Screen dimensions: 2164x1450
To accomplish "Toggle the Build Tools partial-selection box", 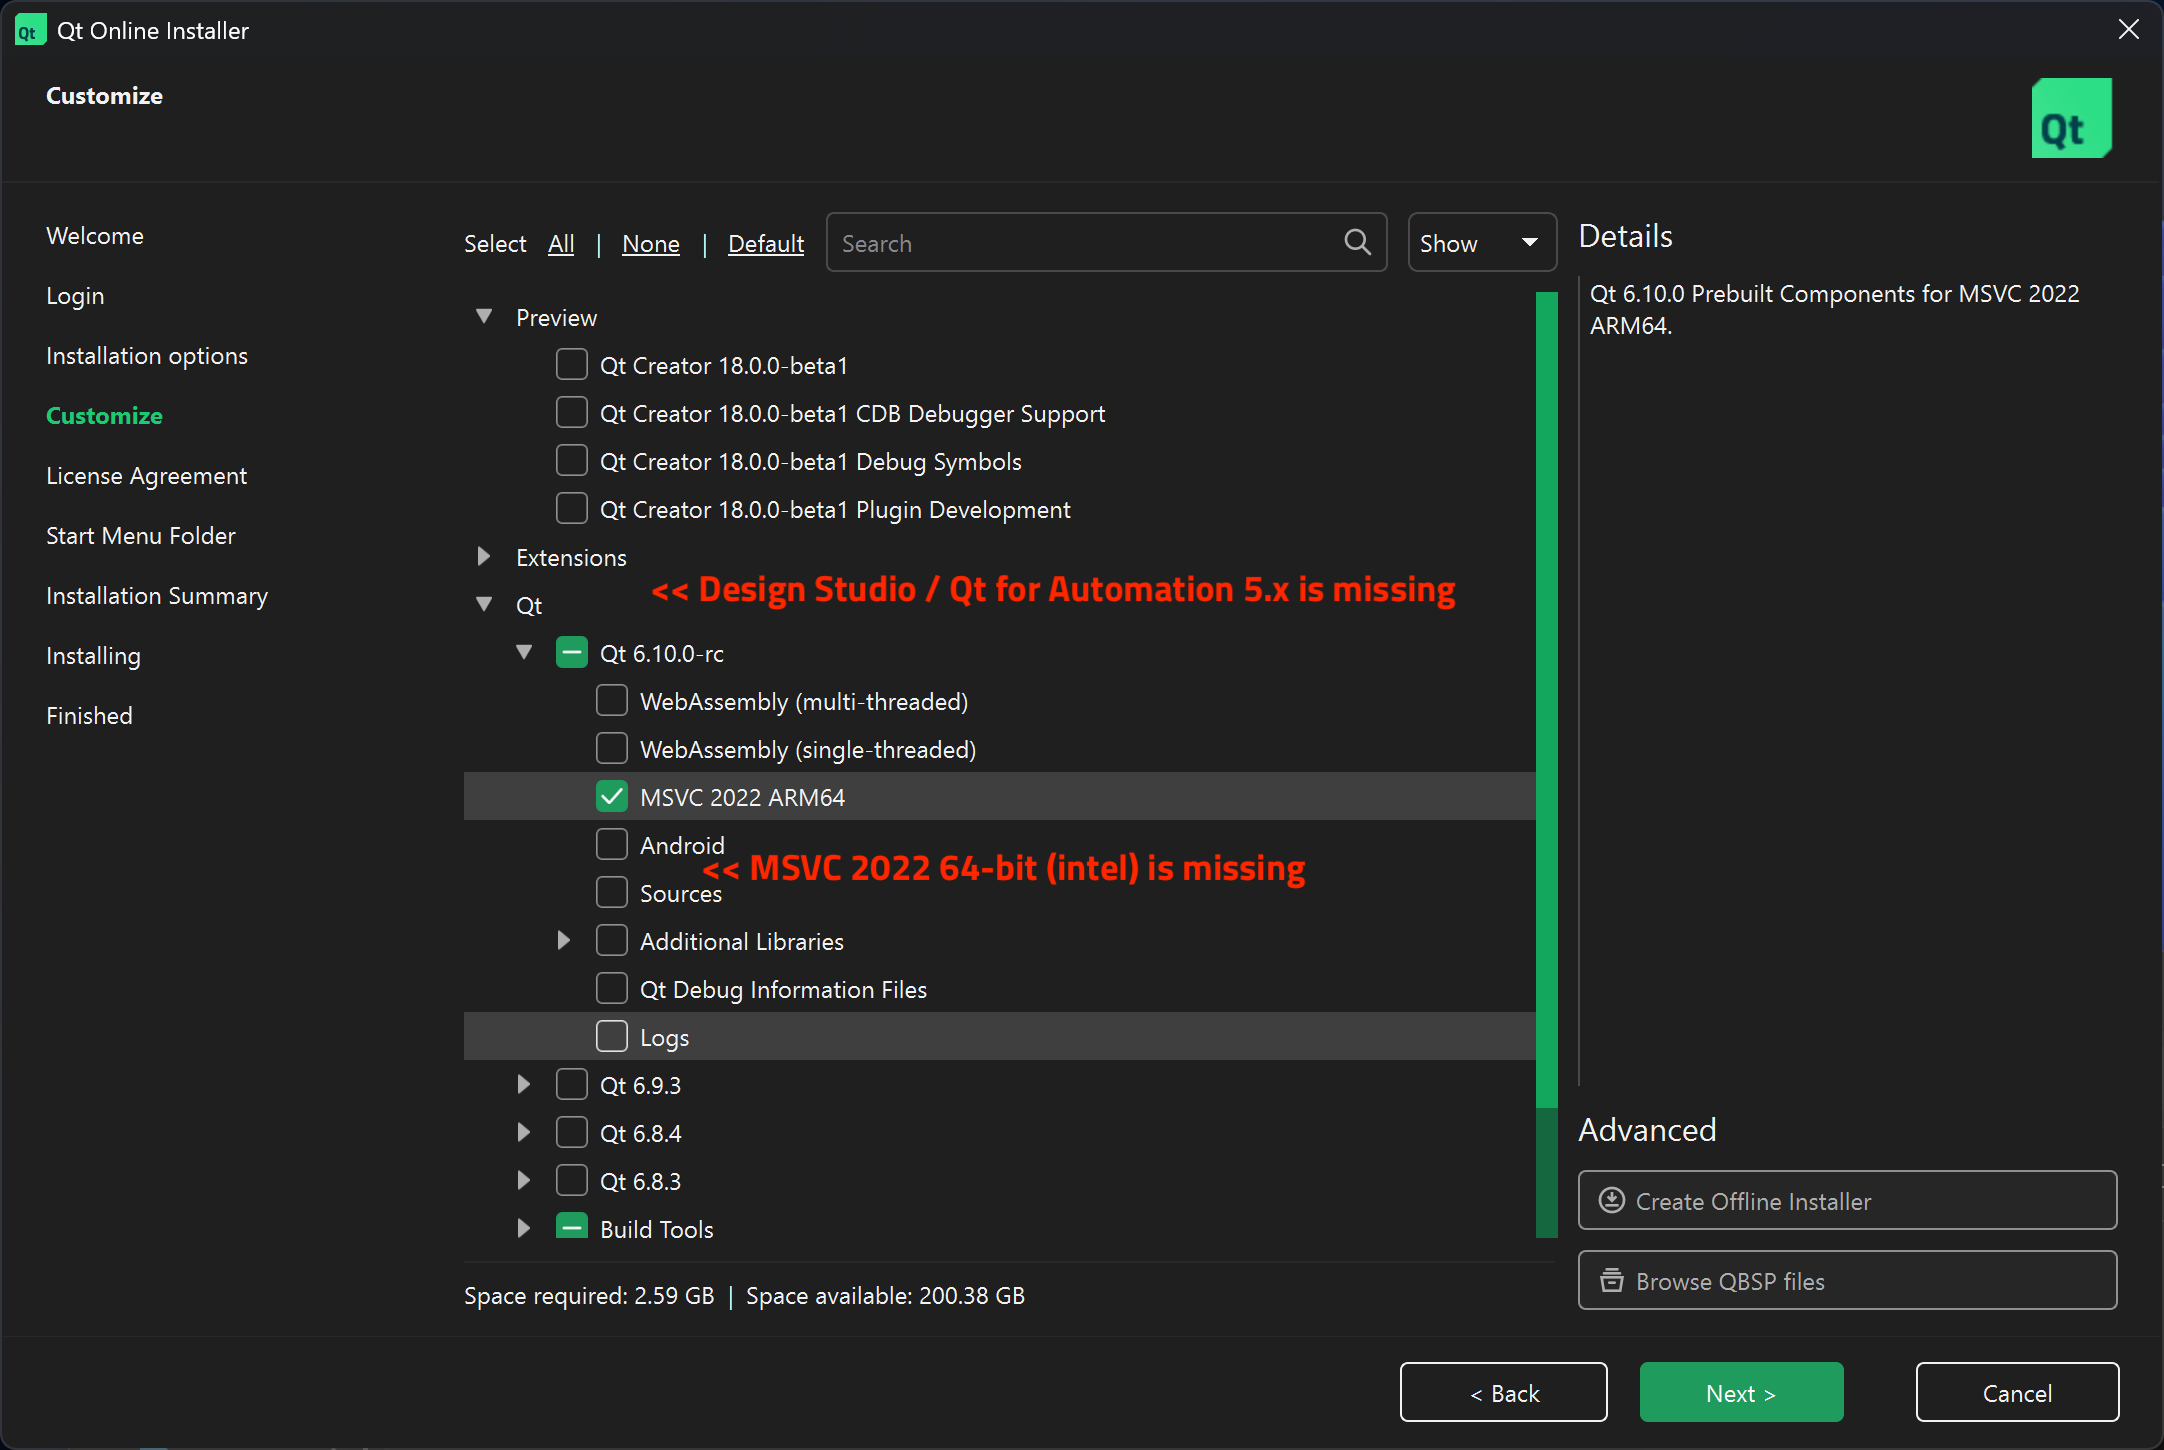I will pyautogui.click(x=572, y=1227).
